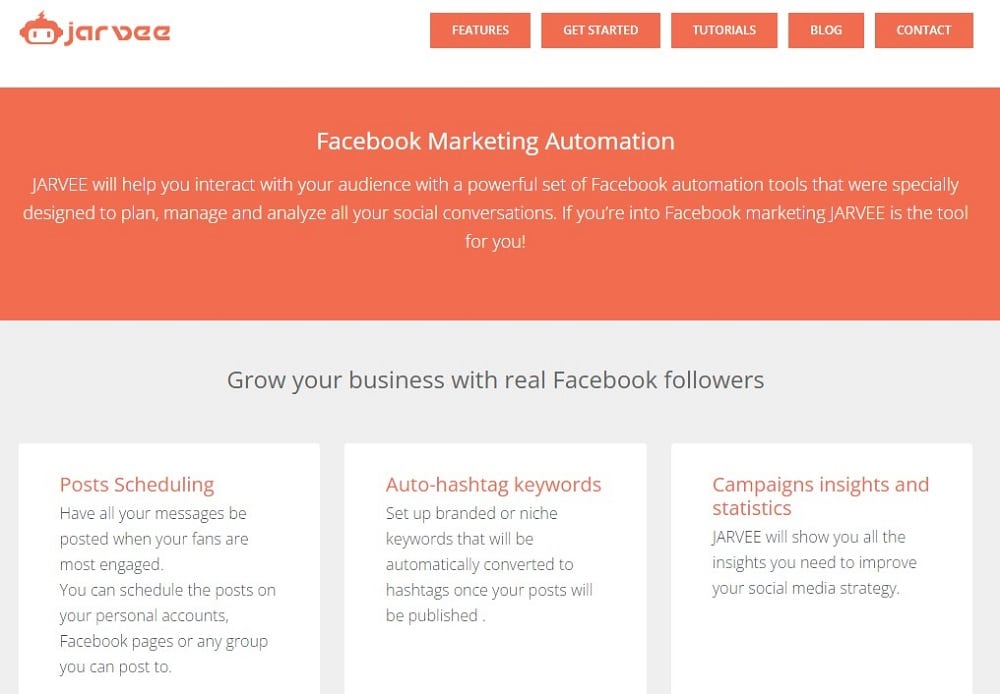Screen dimensions: 1000x694
Task: Click the Jarvee robot head logo icon
Action: point(41,29)
